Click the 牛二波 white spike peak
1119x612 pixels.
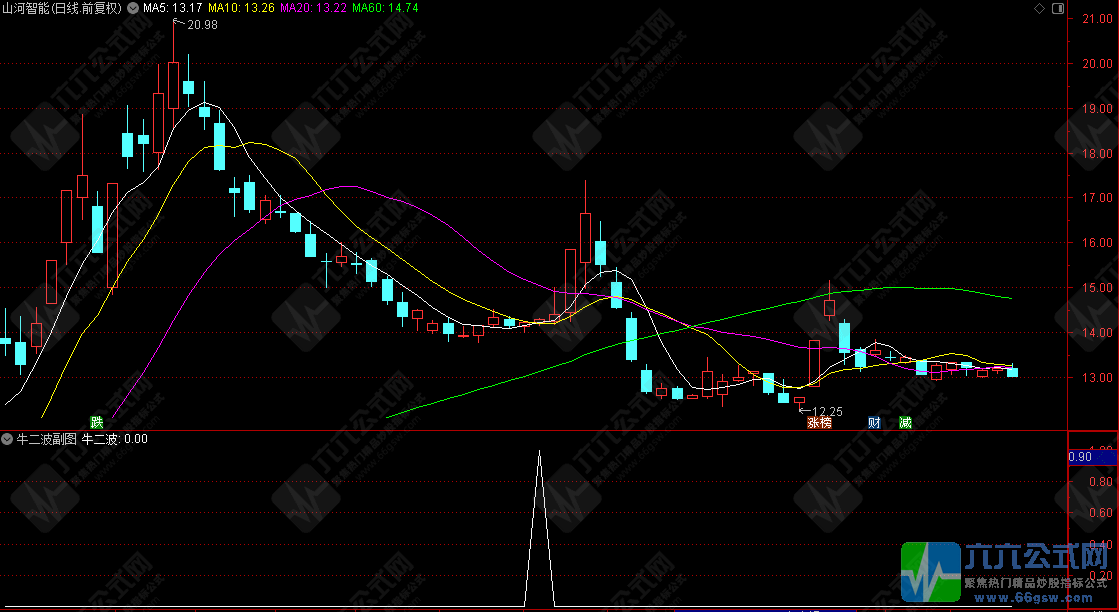pyautogui.click(x=540, y=452)
